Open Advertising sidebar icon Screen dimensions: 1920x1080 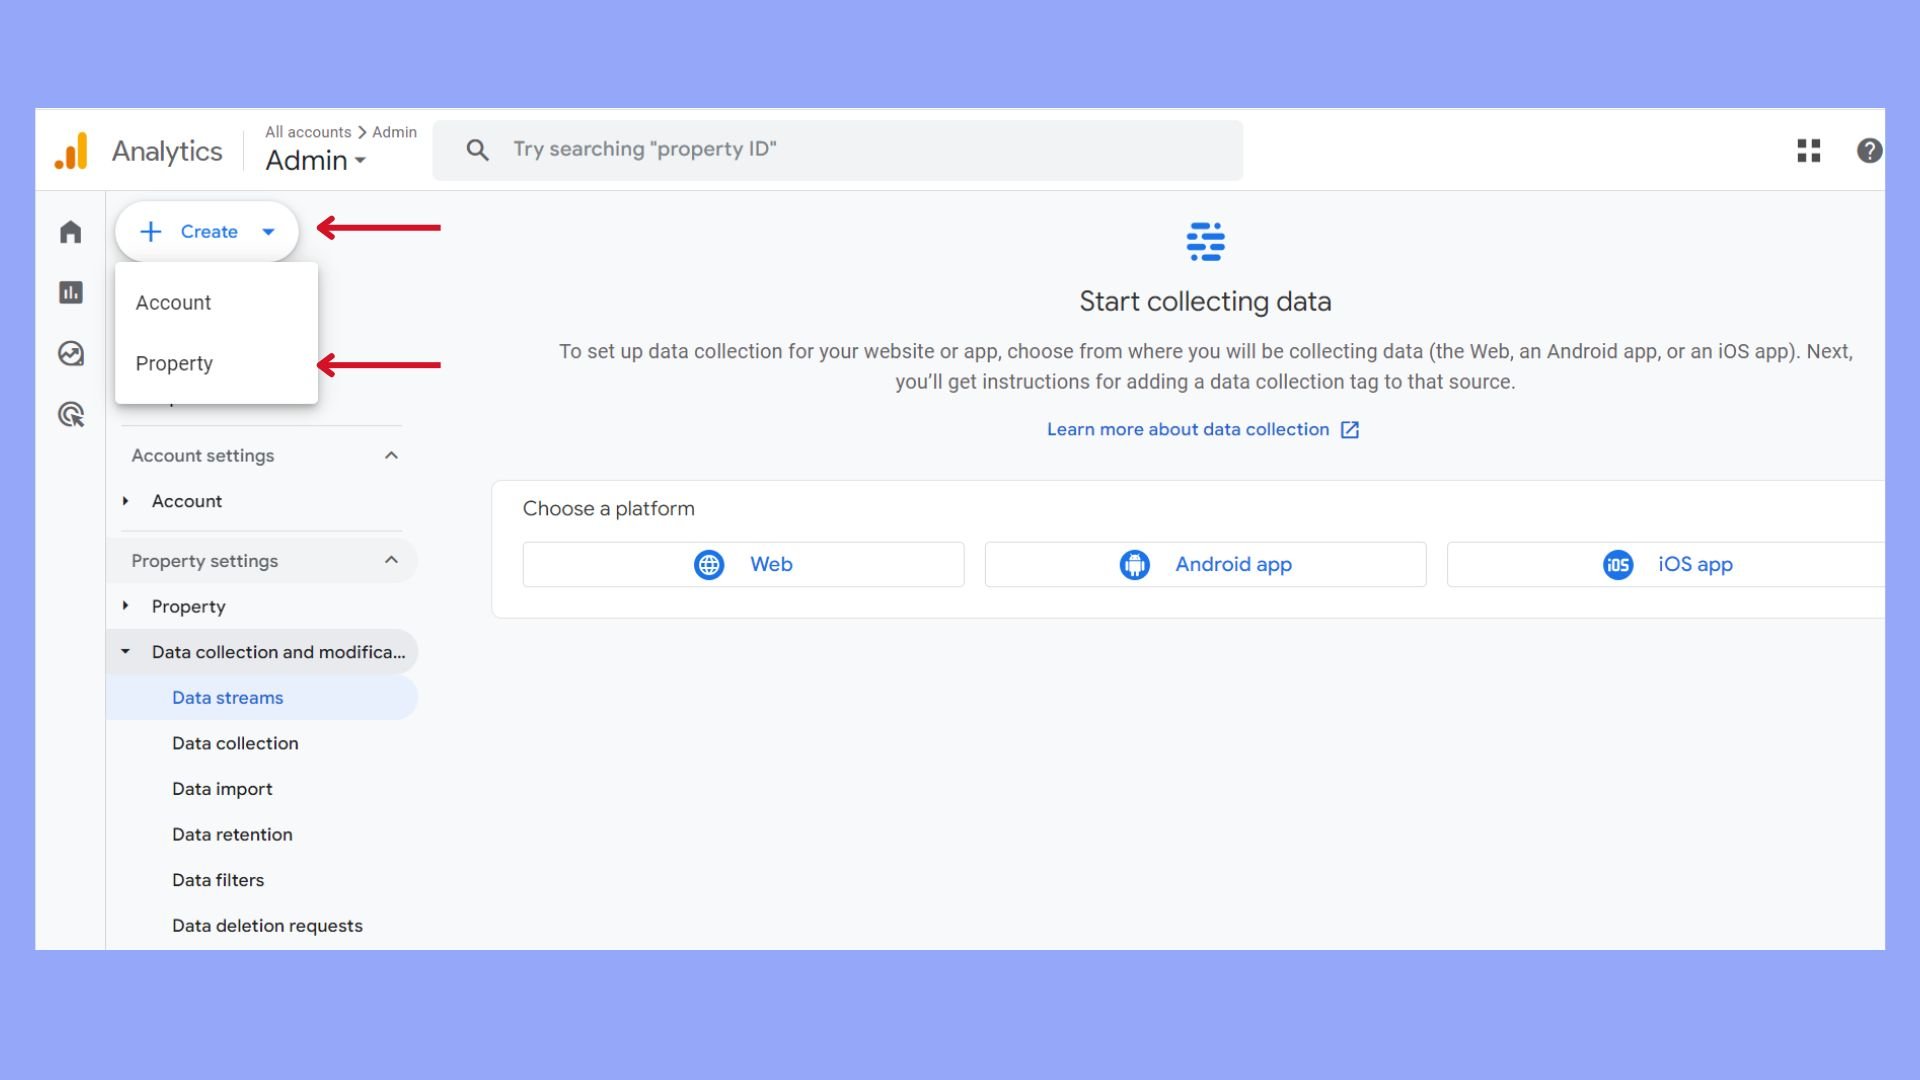pos(70,414)
